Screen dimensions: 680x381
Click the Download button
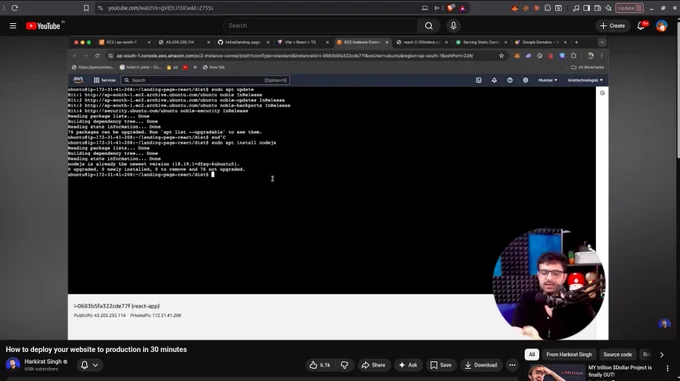pyautogui.click(x=481, y=365)
